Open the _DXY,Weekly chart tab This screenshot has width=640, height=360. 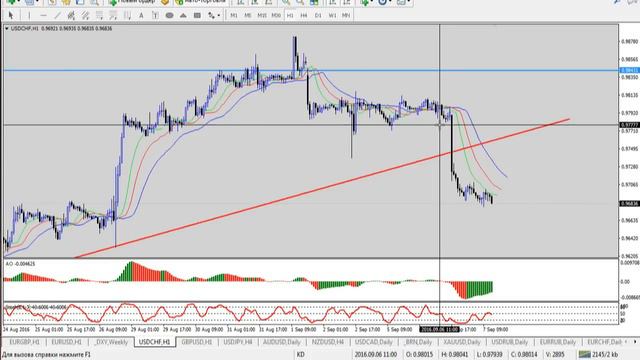[x=111, y=342]
